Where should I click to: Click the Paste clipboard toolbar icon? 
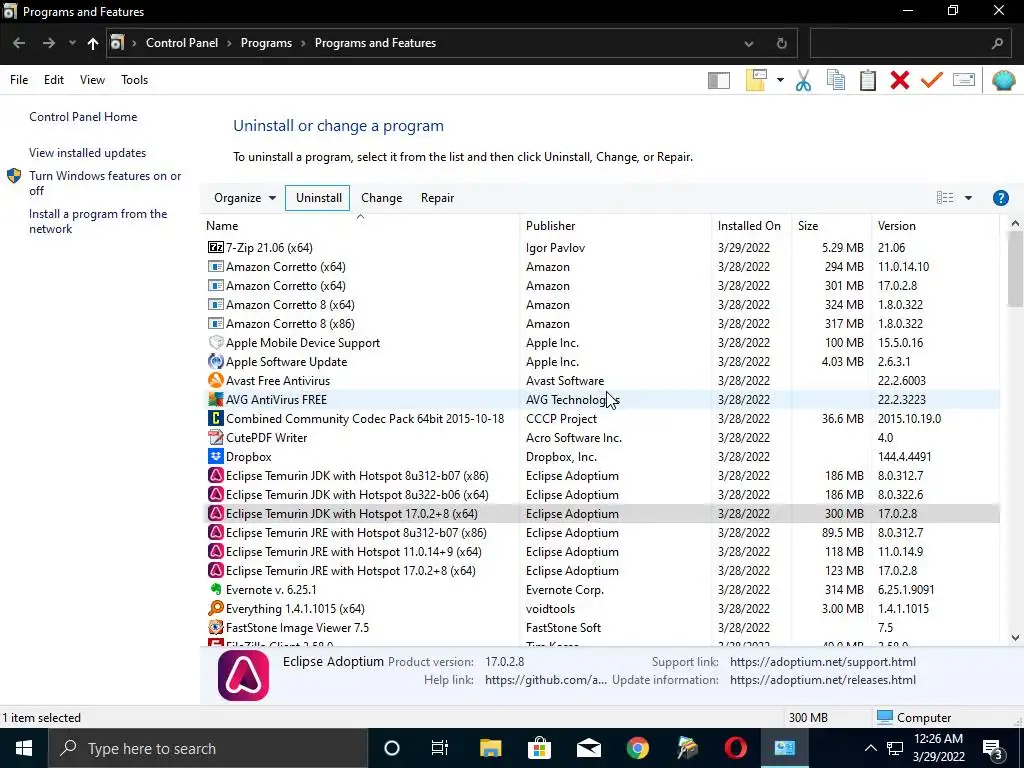(x=868, y=80)
